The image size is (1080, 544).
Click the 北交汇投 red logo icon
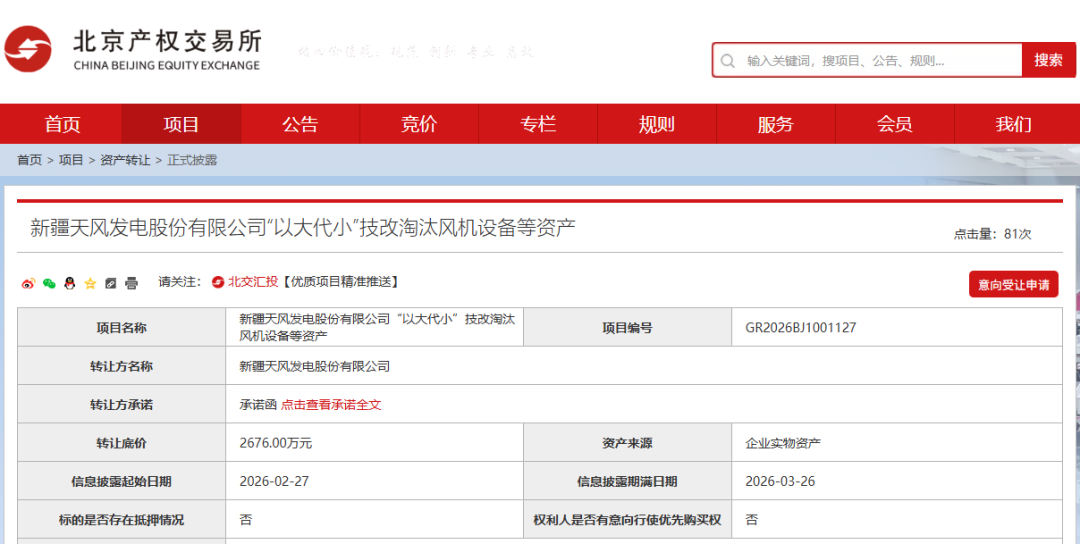click(x=217, y=282)
